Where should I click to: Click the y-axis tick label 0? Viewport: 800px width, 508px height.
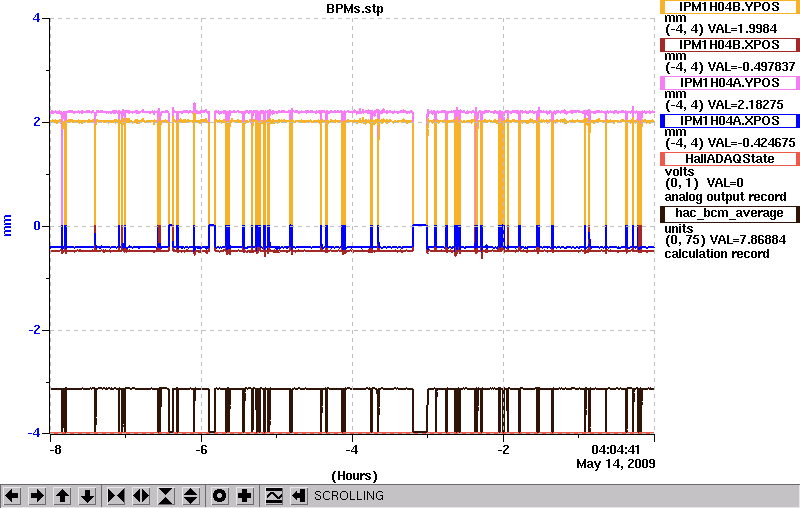[37, 226]
